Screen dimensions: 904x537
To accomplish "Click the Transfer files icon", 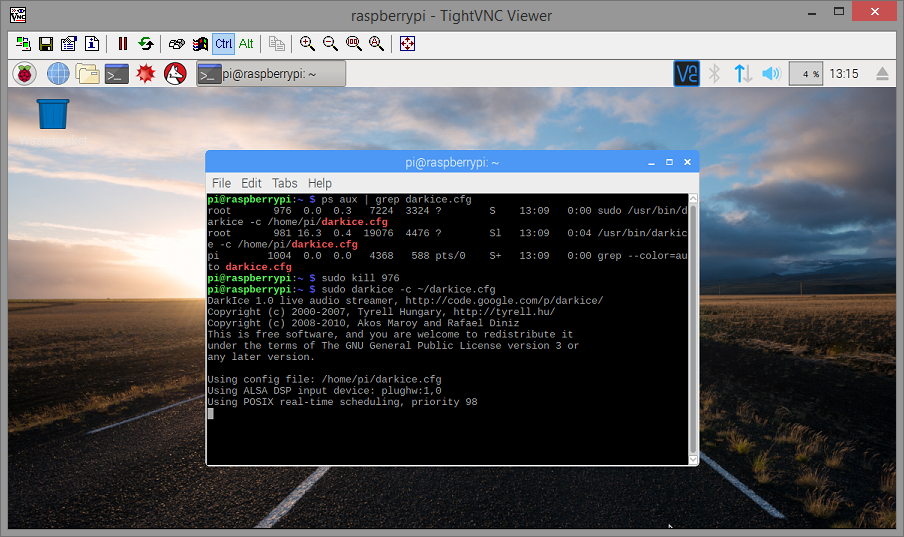I will (x=277, y=44).
